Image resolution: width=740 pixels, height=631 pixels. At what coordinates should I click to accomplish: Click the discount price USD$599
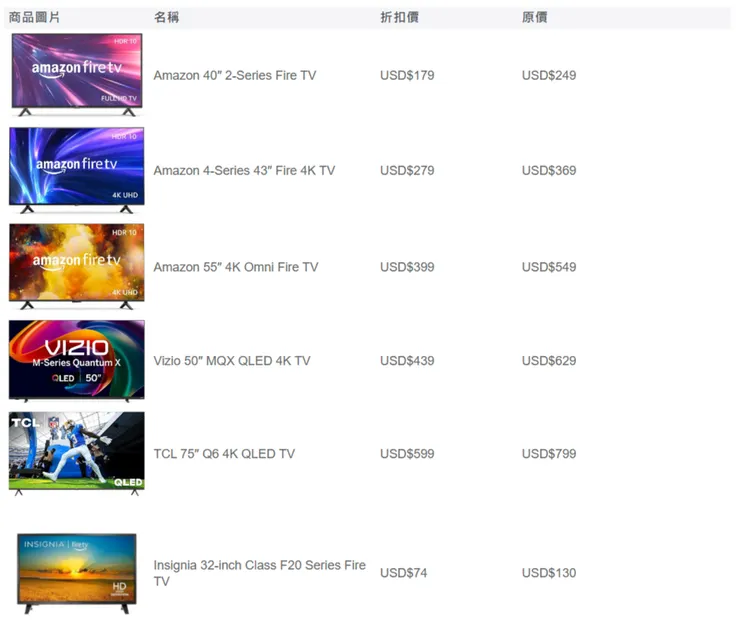407,454
